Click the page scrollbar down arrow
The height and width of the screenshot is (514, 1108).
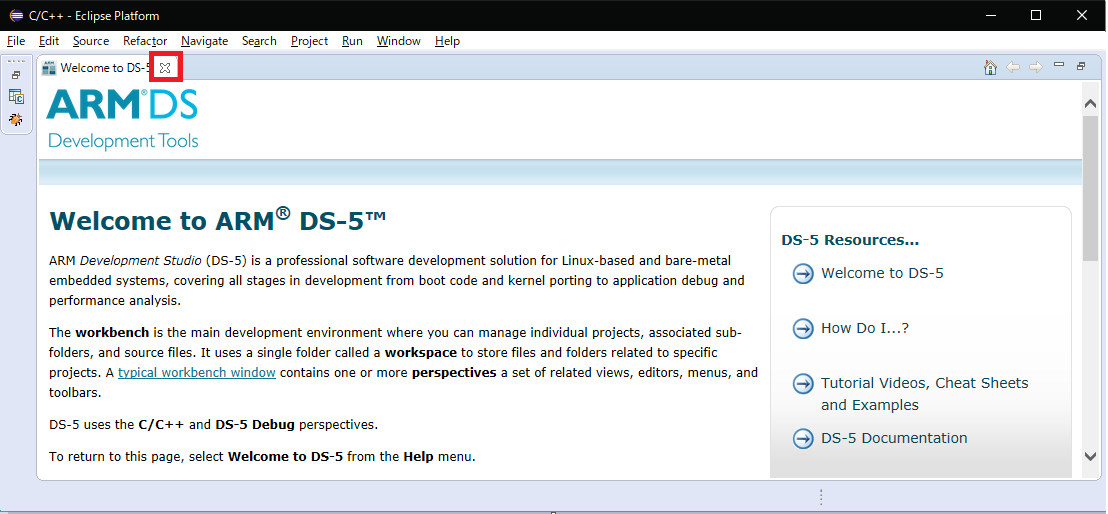click(1090, 456)
